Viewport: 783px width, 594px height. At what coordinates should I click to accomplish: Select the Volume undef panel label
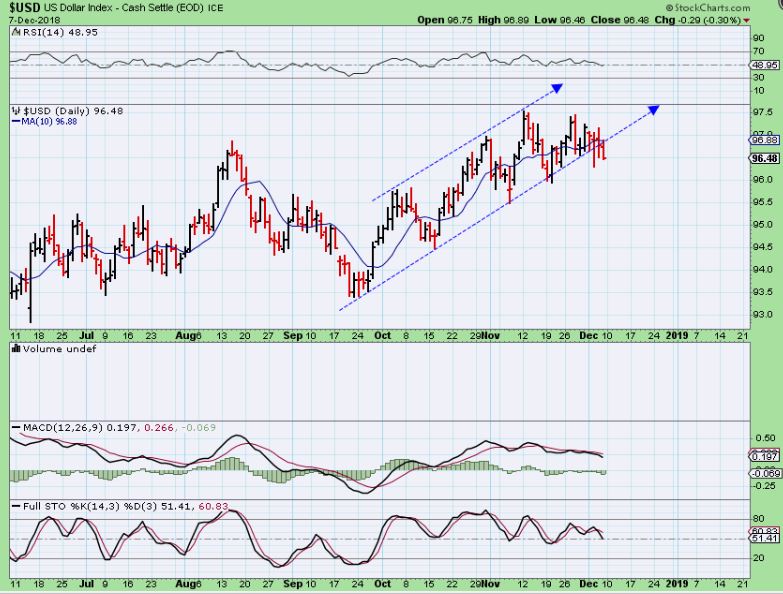click(59, 349)
